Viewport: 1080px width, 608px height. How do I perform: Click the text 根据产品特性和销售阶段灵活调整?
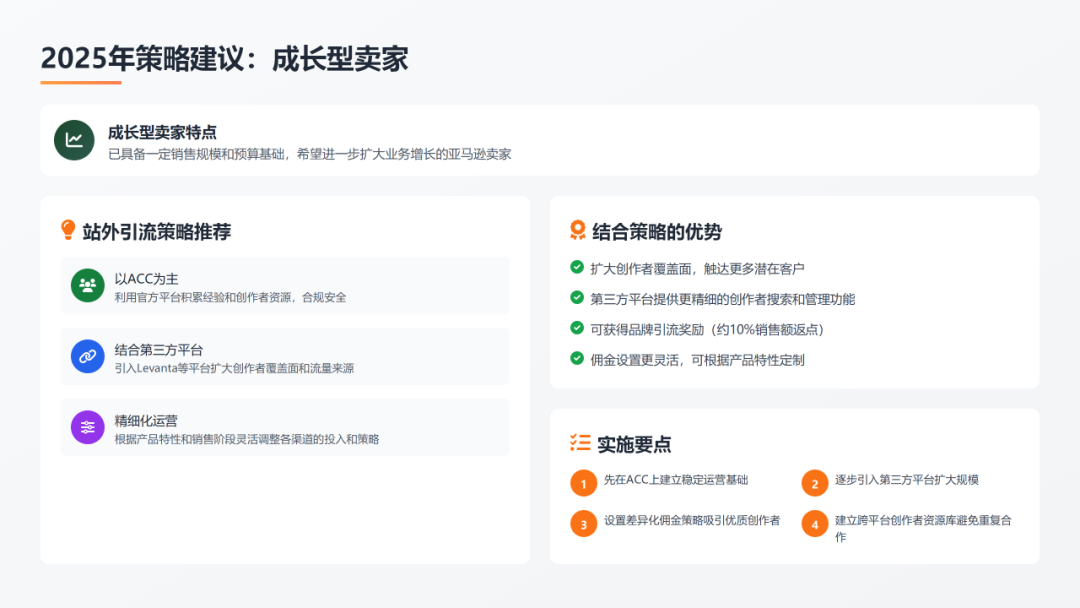tap(247, 439)
